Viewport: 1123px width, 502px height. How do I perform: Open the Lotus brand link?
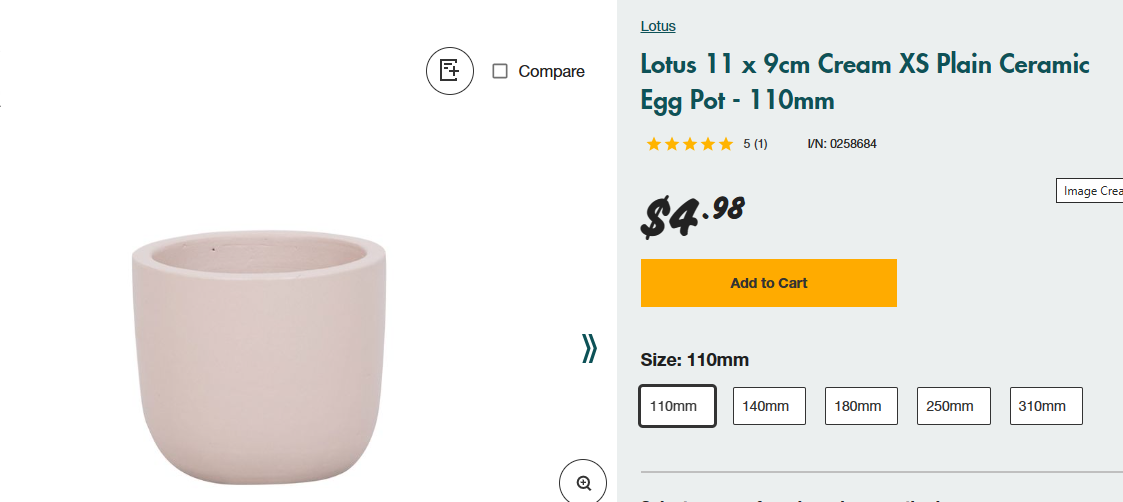click(658, 26)
